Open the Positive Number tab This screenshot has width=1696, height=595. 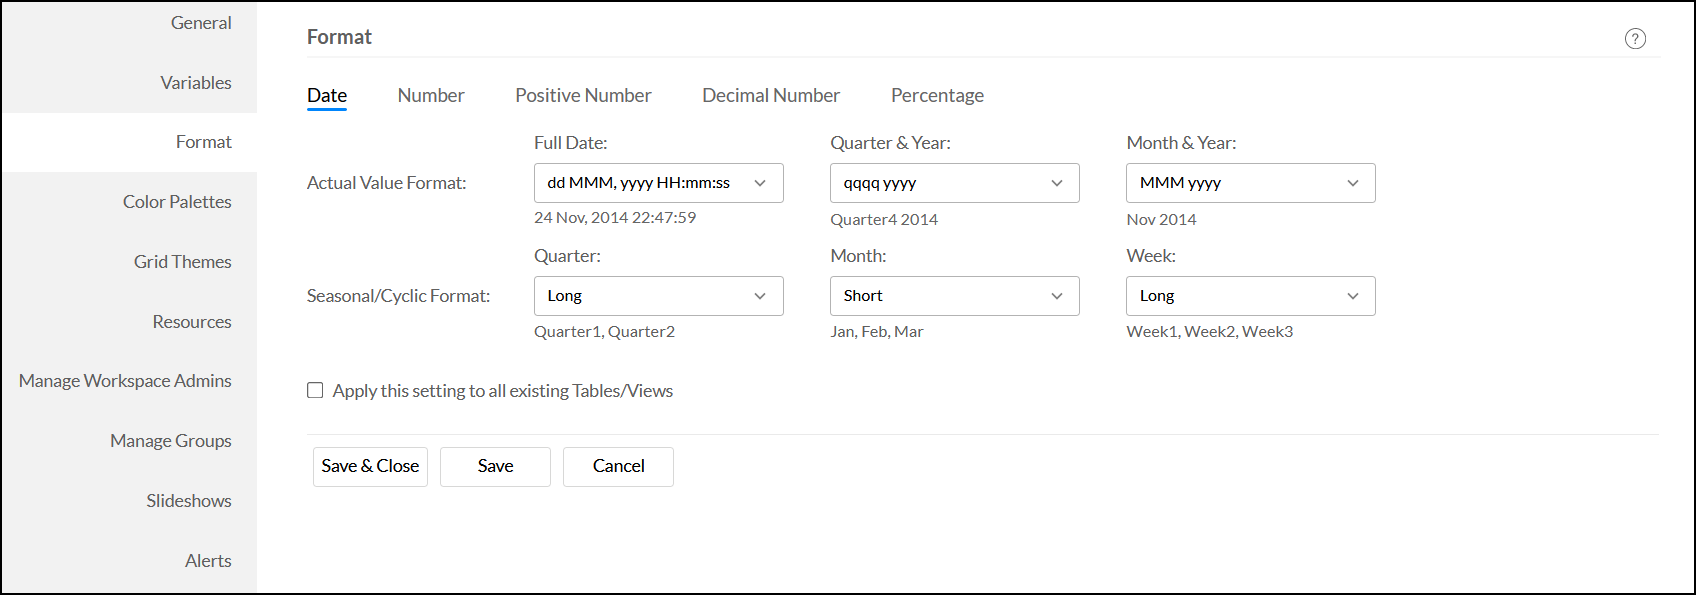pyautogui.click(x=583, y=96)
